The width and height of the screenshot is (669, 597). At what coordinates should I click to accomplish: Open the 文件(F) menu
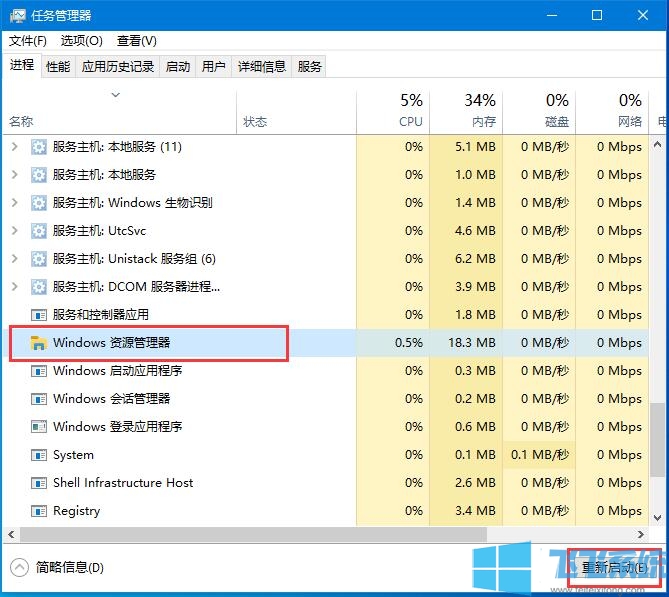28,41
